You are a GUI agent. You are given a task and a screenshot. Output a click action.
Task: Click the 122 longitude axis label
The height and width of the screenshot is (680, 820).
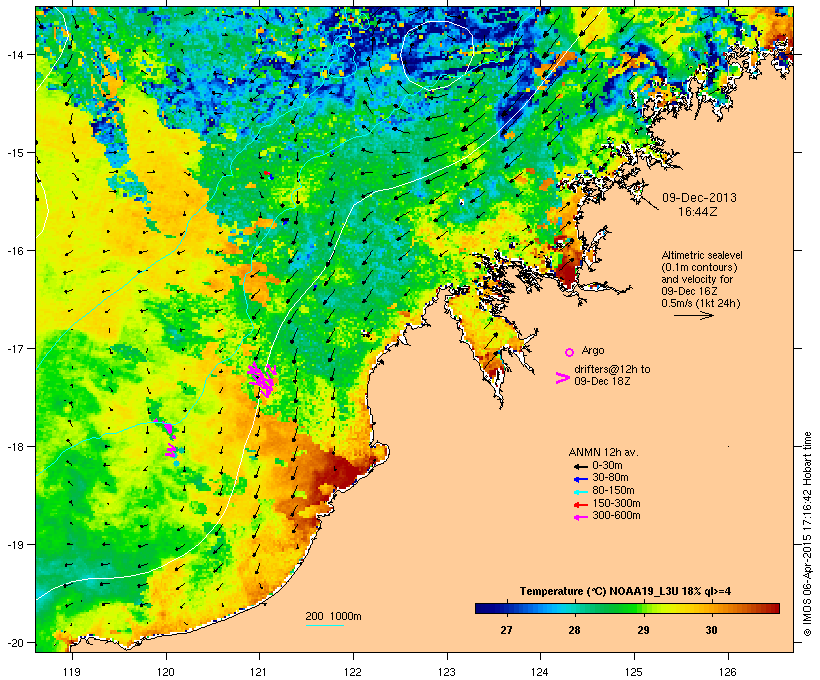pyautogui.click(x=353, y=672)
